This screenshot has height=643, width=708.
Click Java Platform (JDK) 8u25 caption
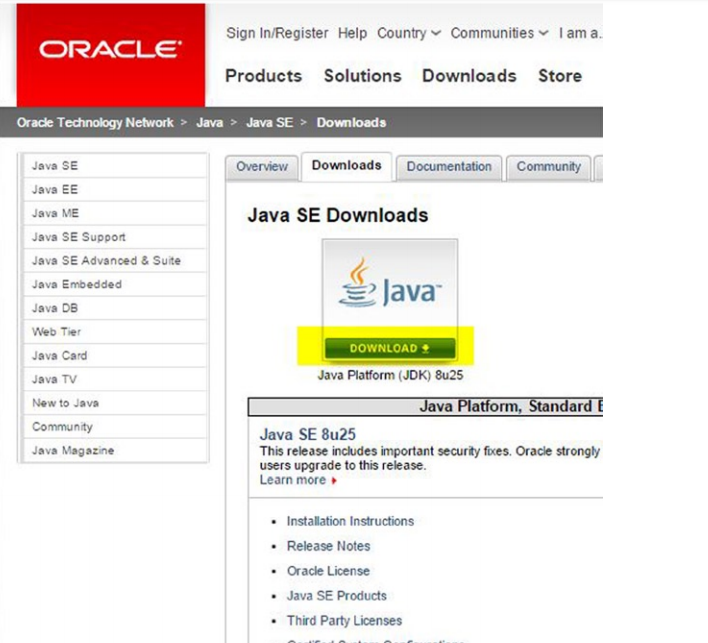[390, 375]
